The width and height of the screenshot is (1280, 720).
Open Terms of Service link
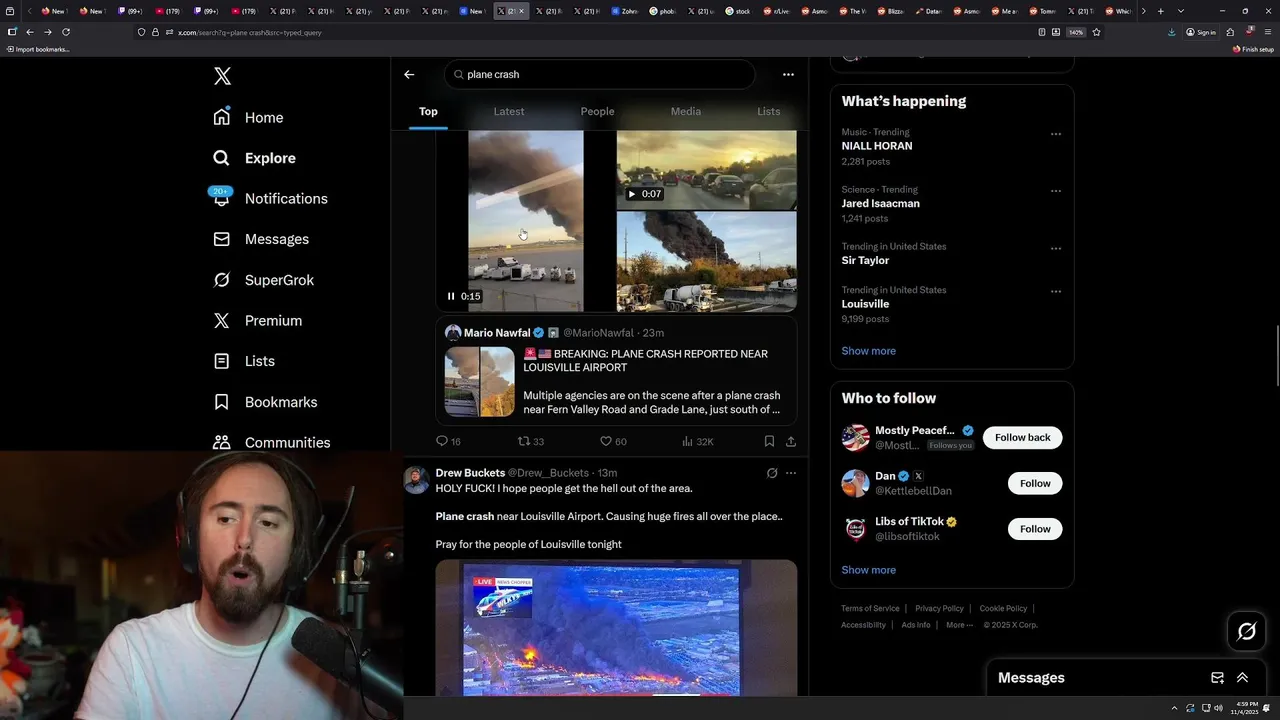(870, 608)
